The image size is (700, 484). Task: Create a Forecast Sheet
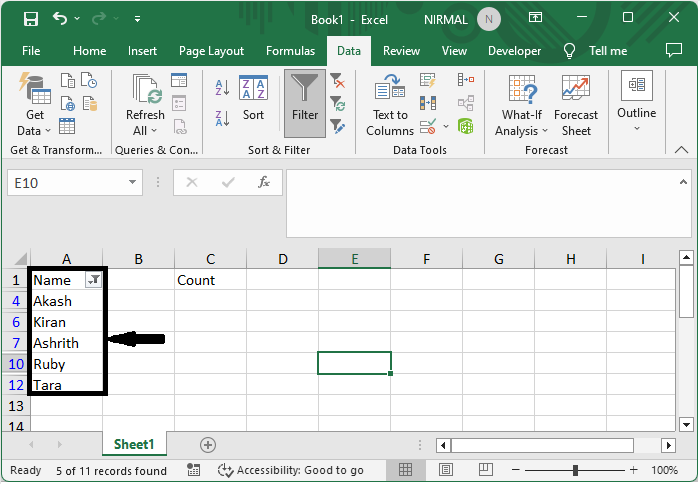[x=576, y=104]
